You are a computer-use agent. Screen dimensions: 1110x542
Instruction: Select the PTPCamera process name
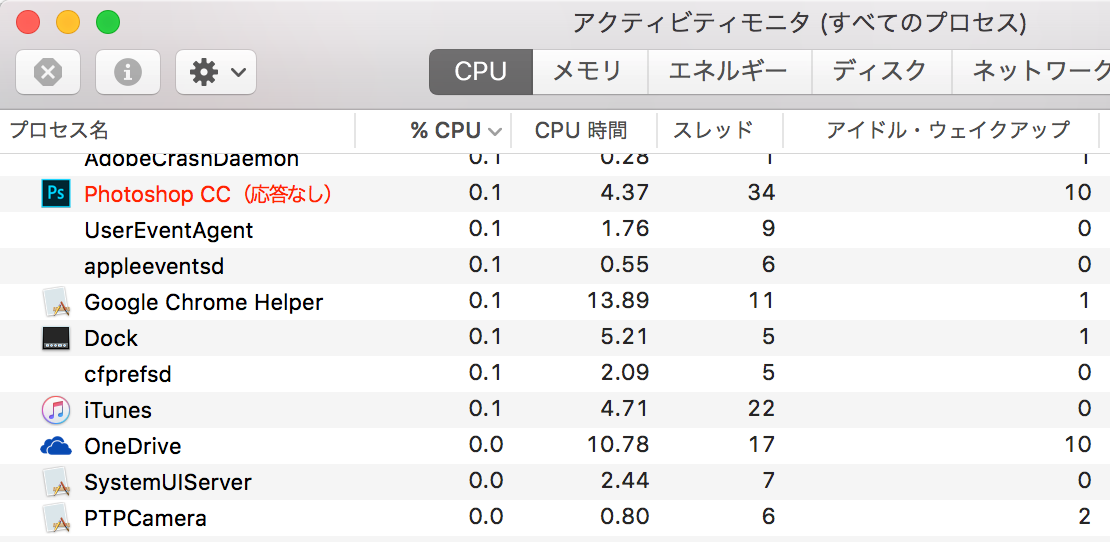(145, 519)
